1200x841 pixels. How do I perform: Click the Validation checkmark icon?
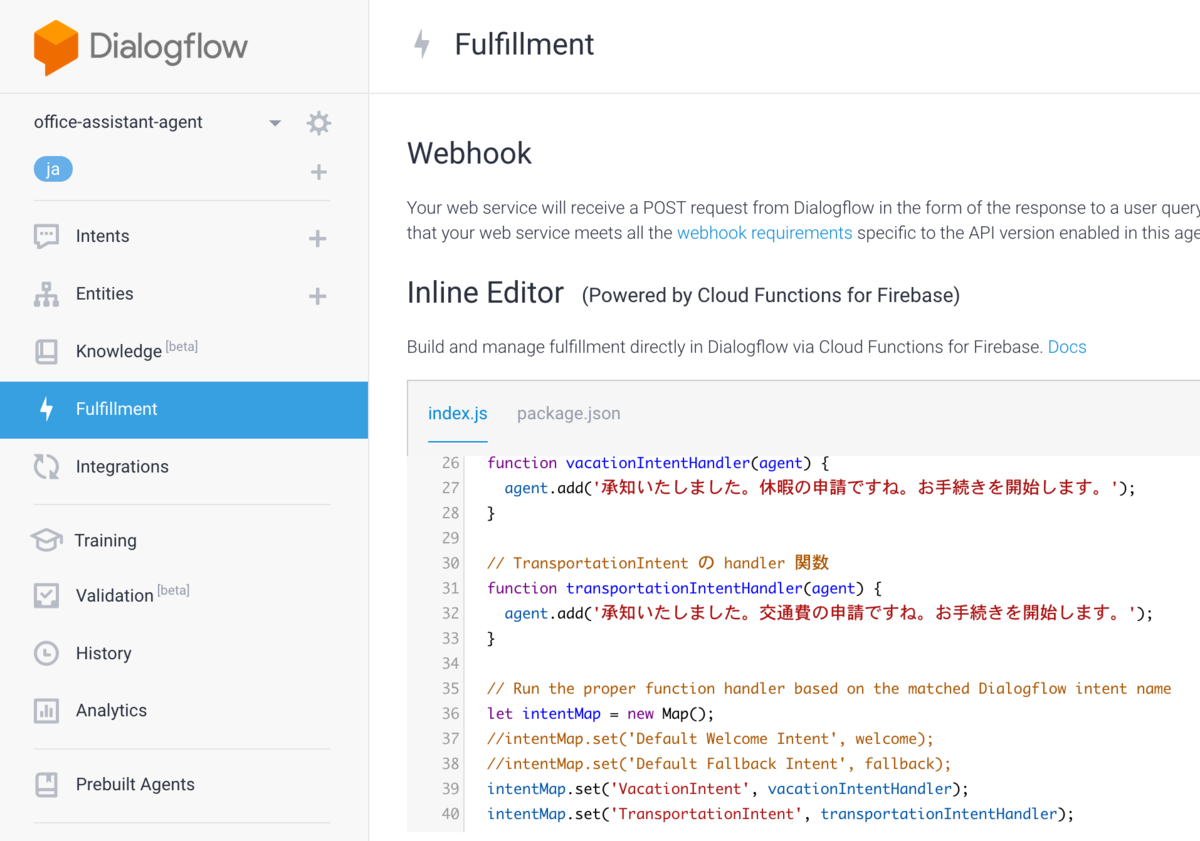pos(46,595)
